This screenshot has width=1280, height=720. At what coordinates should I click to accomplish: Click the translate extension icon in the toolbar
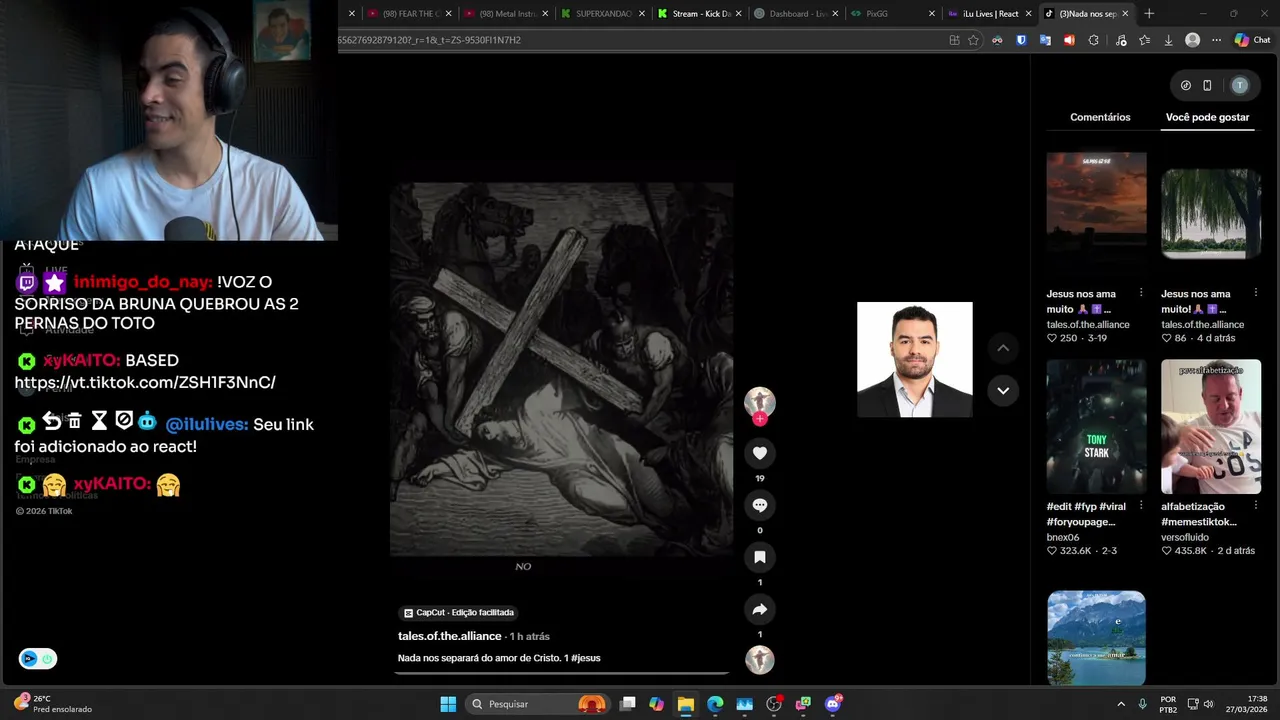[x=1045, y=40]
